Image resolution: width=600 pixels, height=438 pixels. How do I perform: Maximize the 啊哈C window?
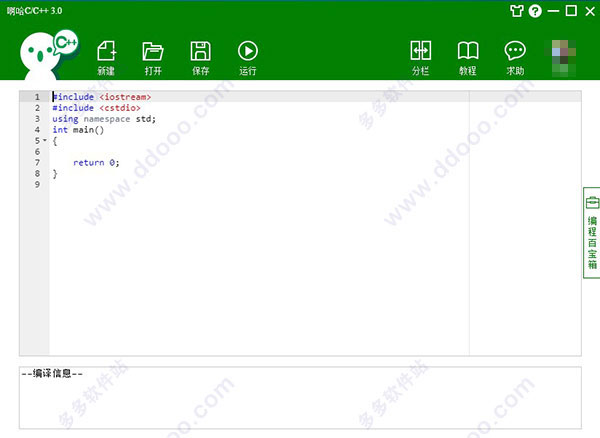tap(571, 11)
